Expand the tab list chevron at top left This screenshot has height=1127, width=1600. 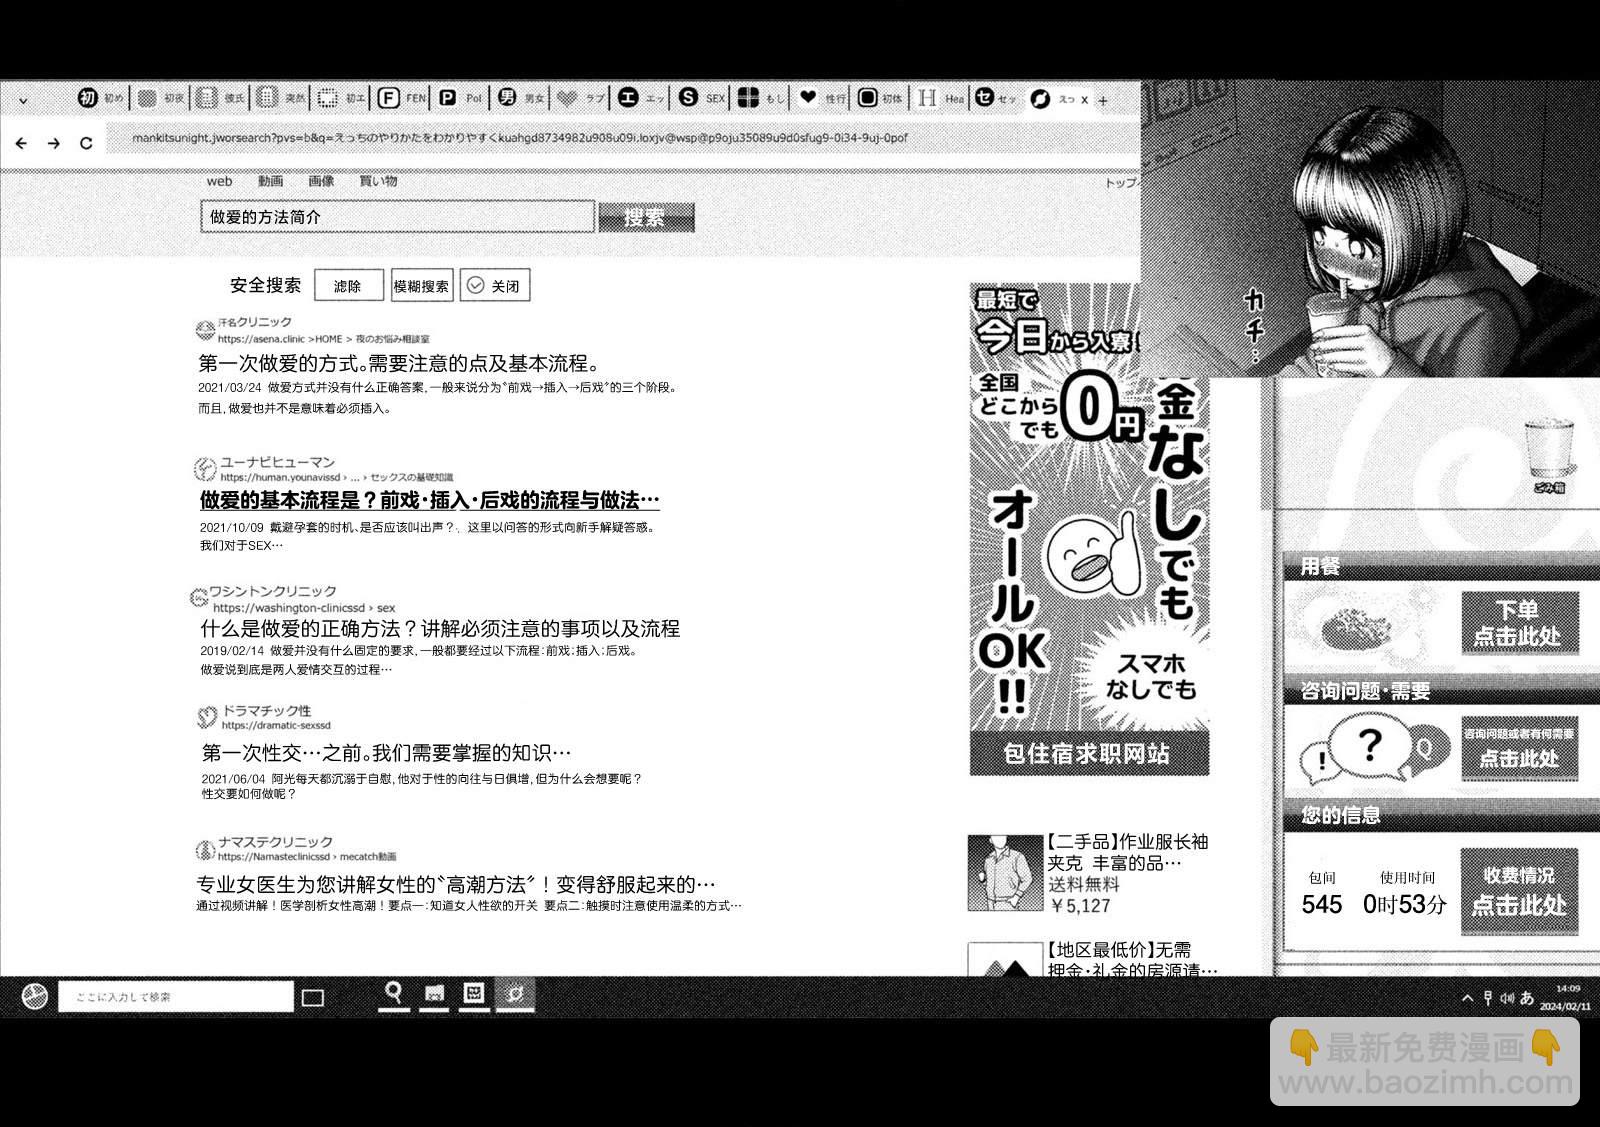[x=23, y=100]
